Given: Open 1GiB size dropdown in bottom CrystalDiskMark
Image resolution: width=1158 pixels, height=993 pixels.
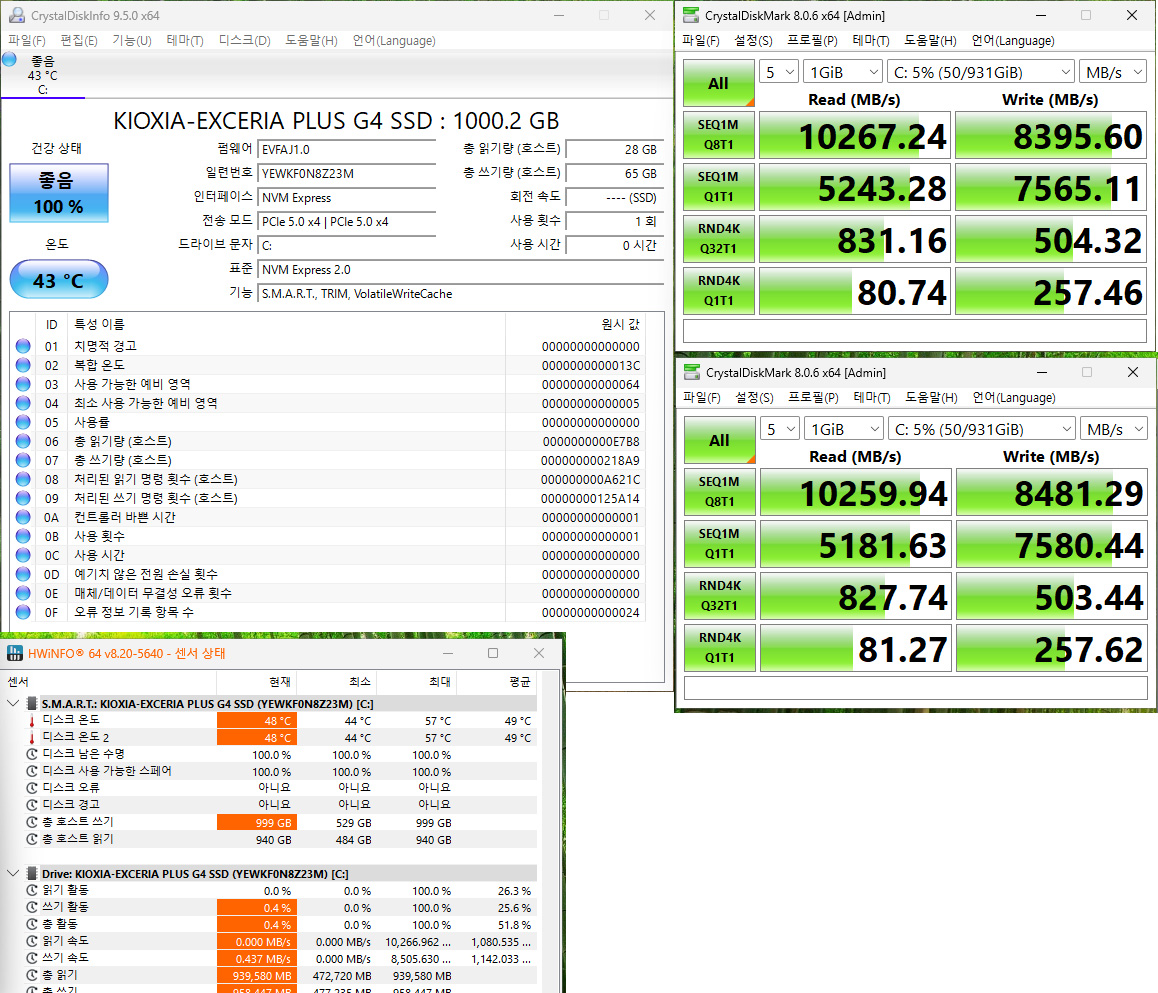Looking at the screenshot, I should point(843,429).
